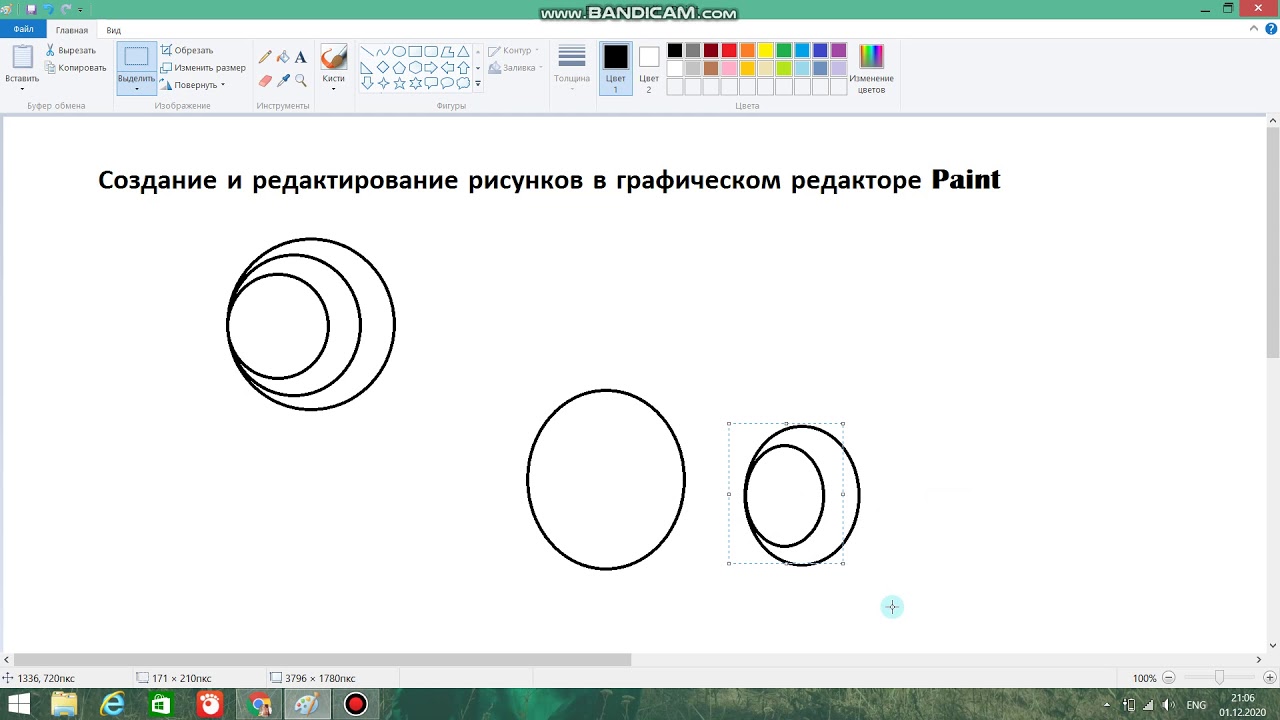The image size is (1280, 720).
Task: Choose the Right arrow shape
Action: point(431,68)
